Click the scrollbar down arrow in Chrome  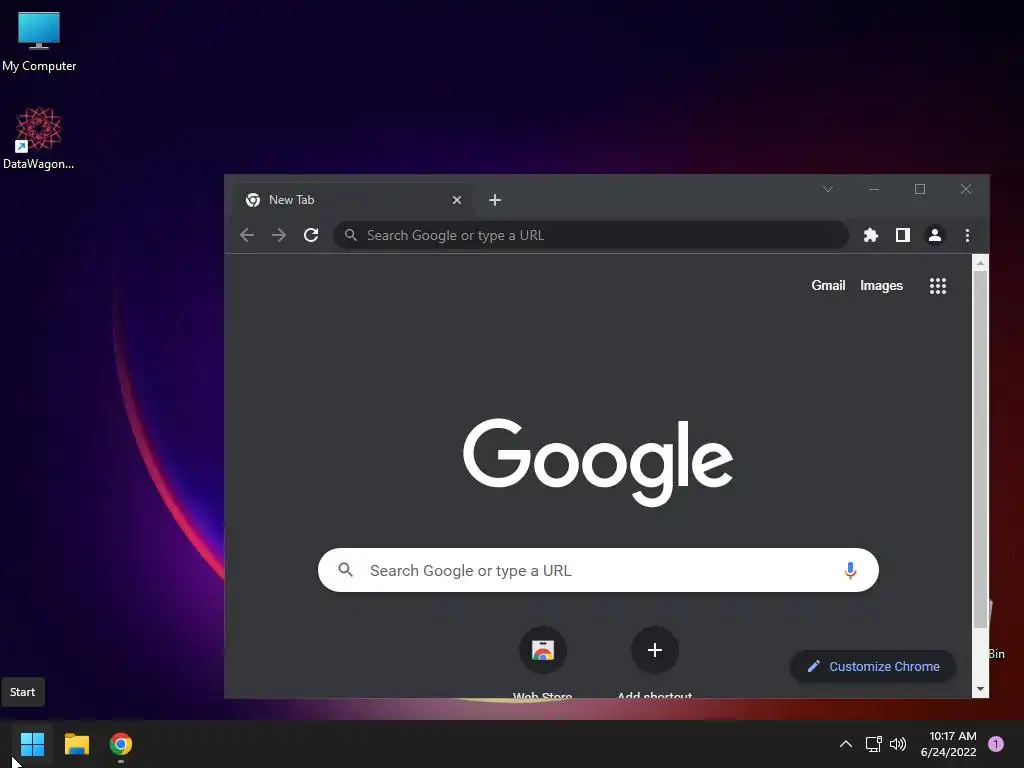click(980, 689)
